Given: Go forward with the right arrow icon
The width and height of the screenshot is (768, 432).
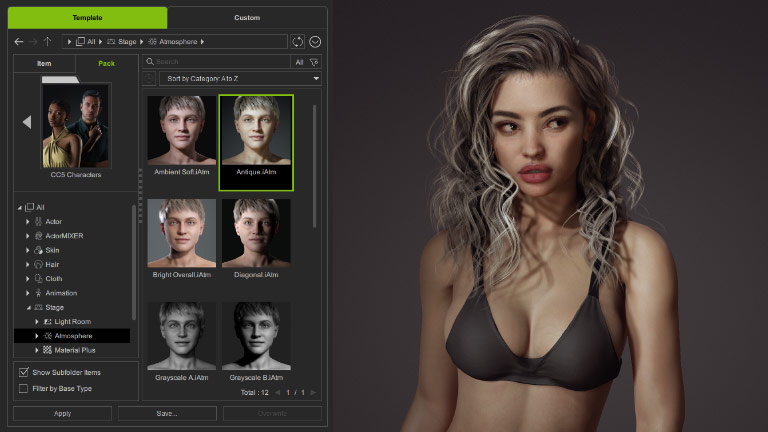Looking at the screenshot, I should coord(33,42).
